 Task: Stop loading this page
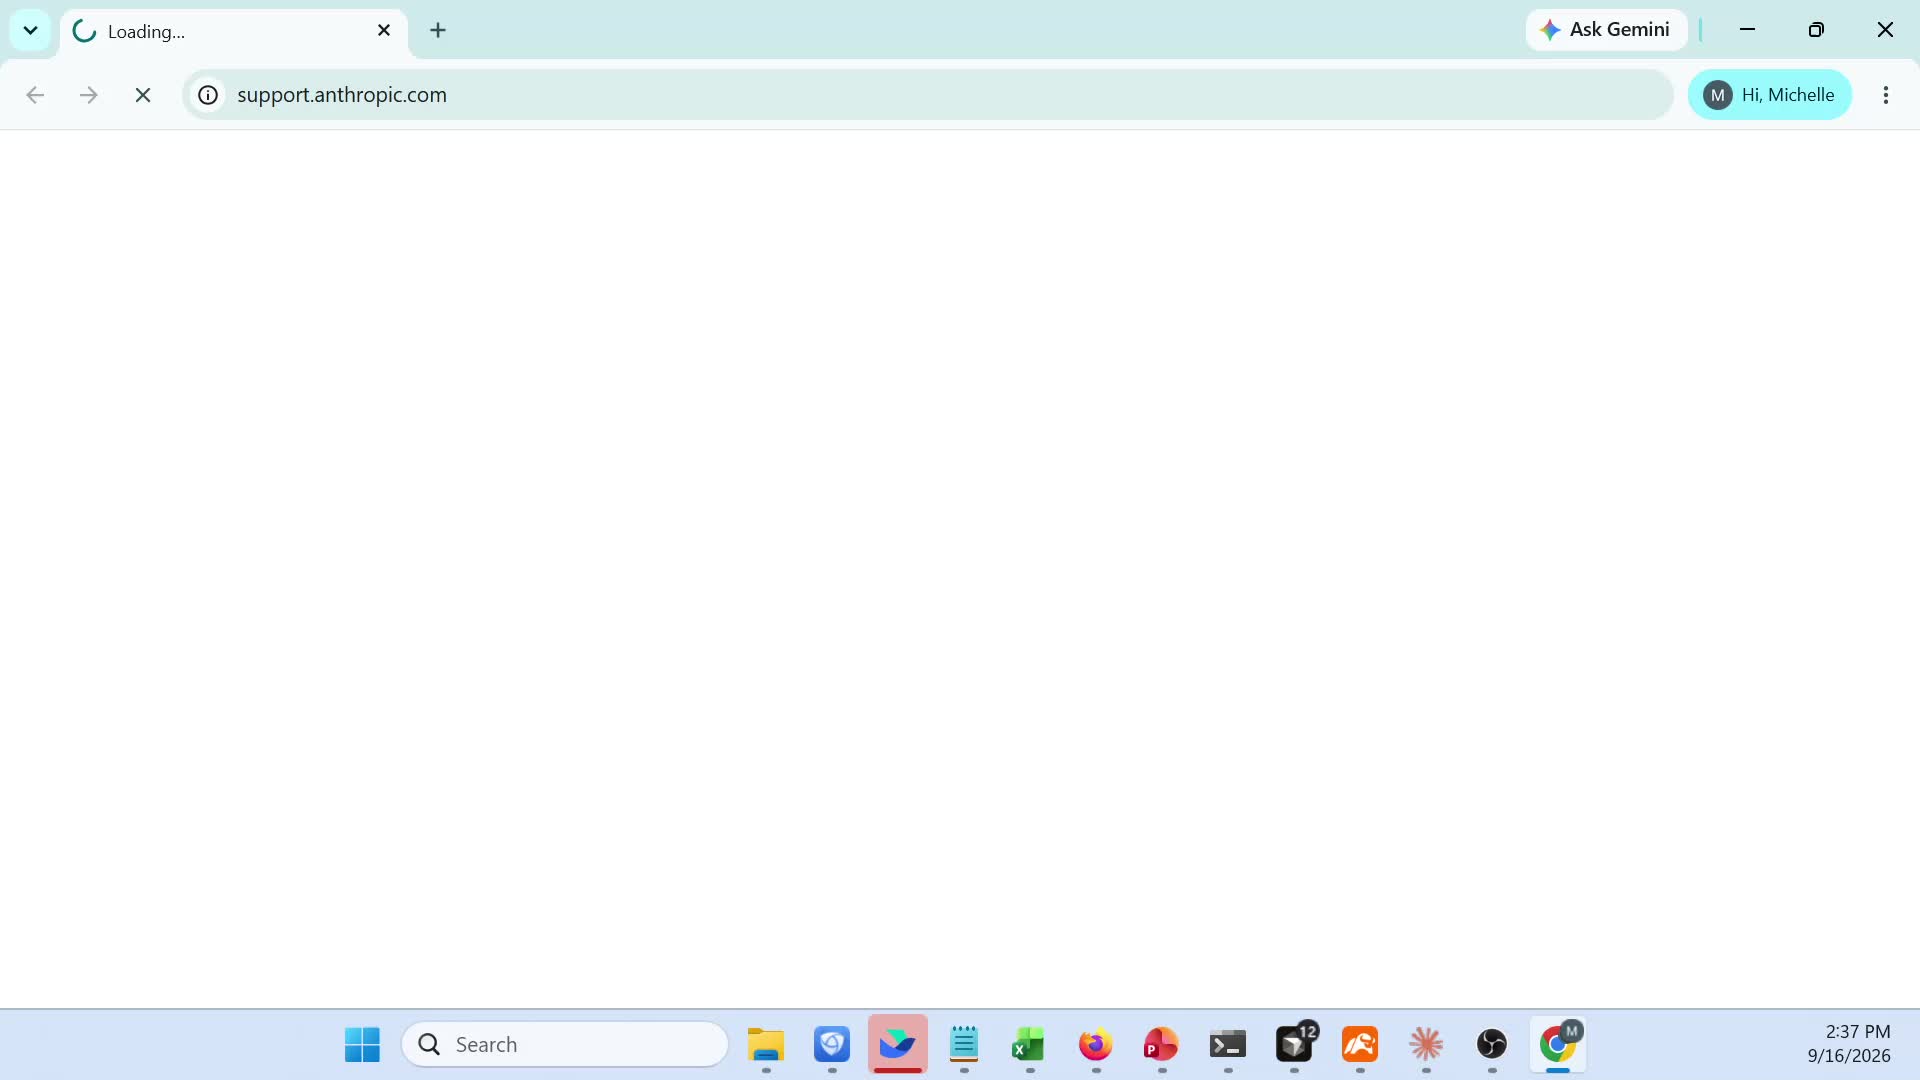(x=143, y=95)
